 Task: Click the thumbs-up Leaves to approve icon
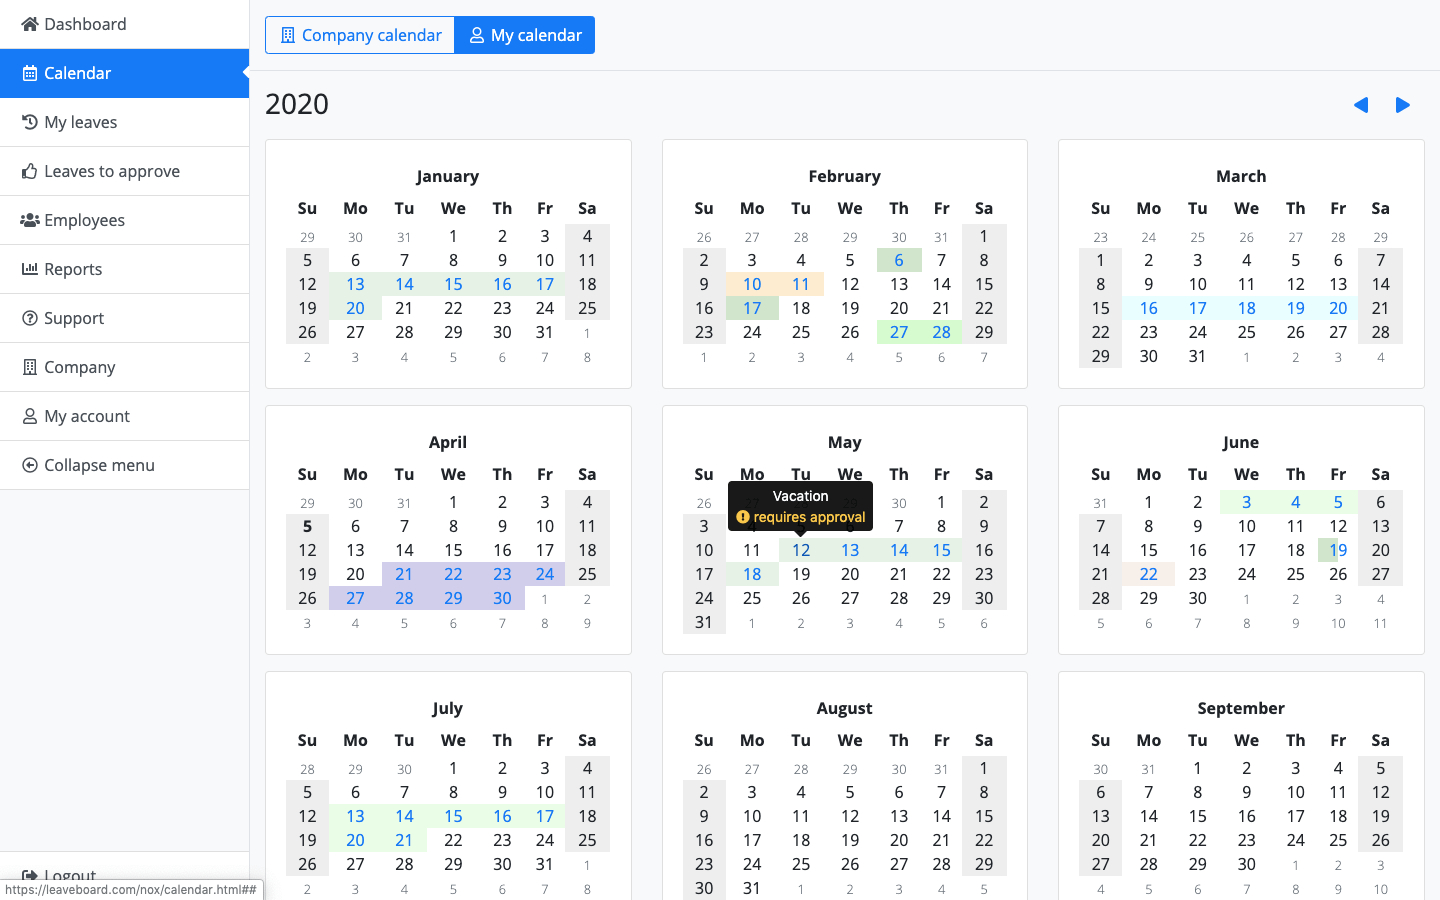(x=30, y=171)
